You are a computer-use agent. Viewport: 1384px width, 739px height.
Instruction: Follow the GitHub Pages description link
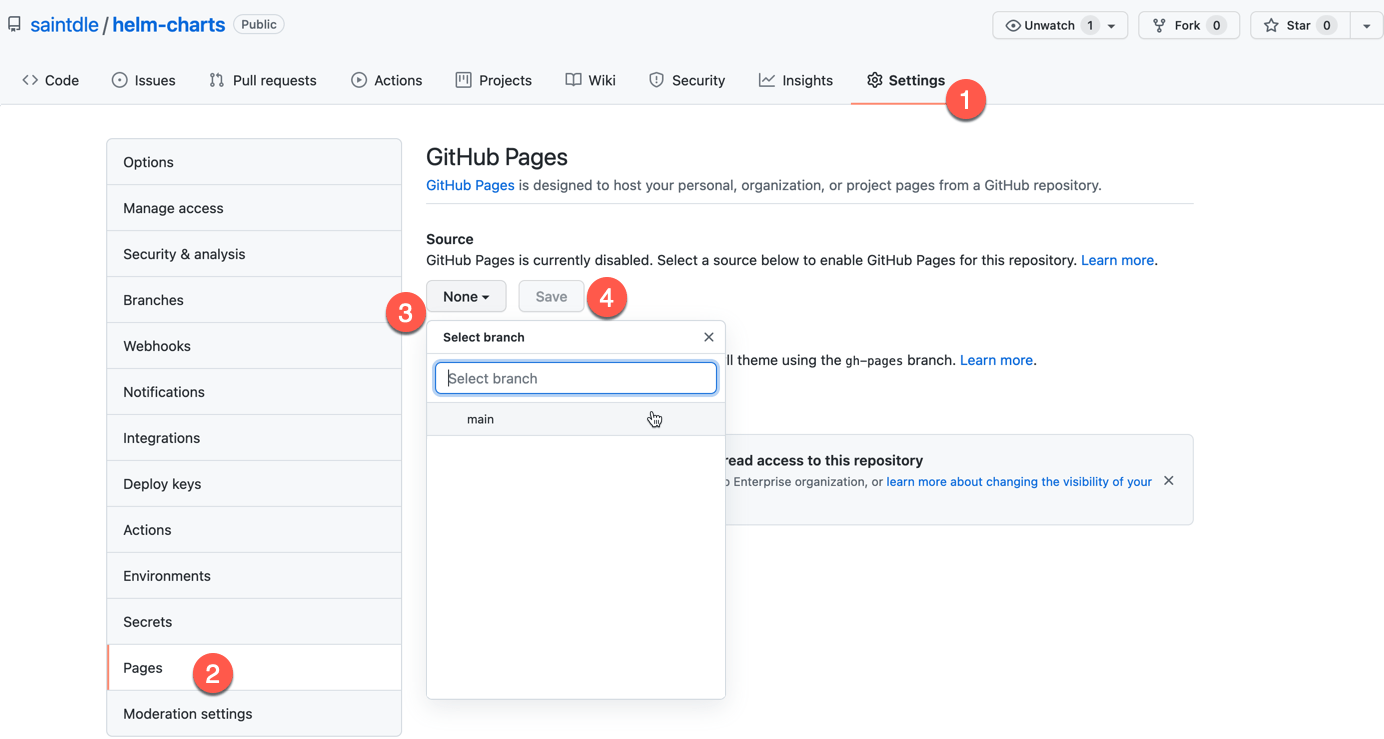[470, 185]
